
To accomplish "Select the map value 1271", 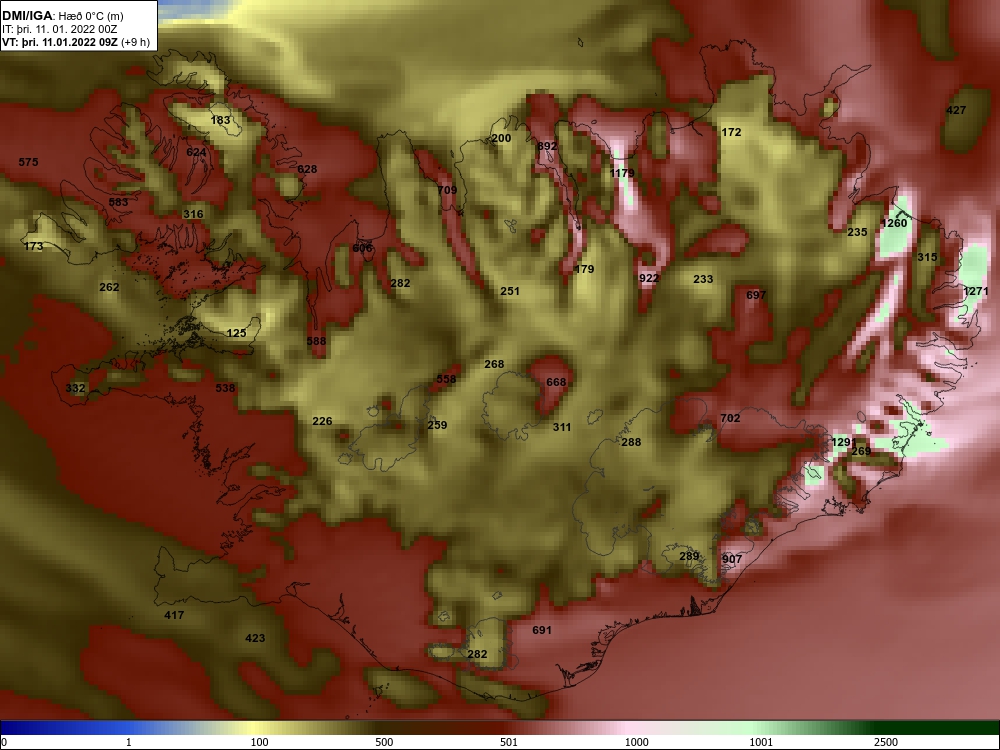I will tap(976, 291).
